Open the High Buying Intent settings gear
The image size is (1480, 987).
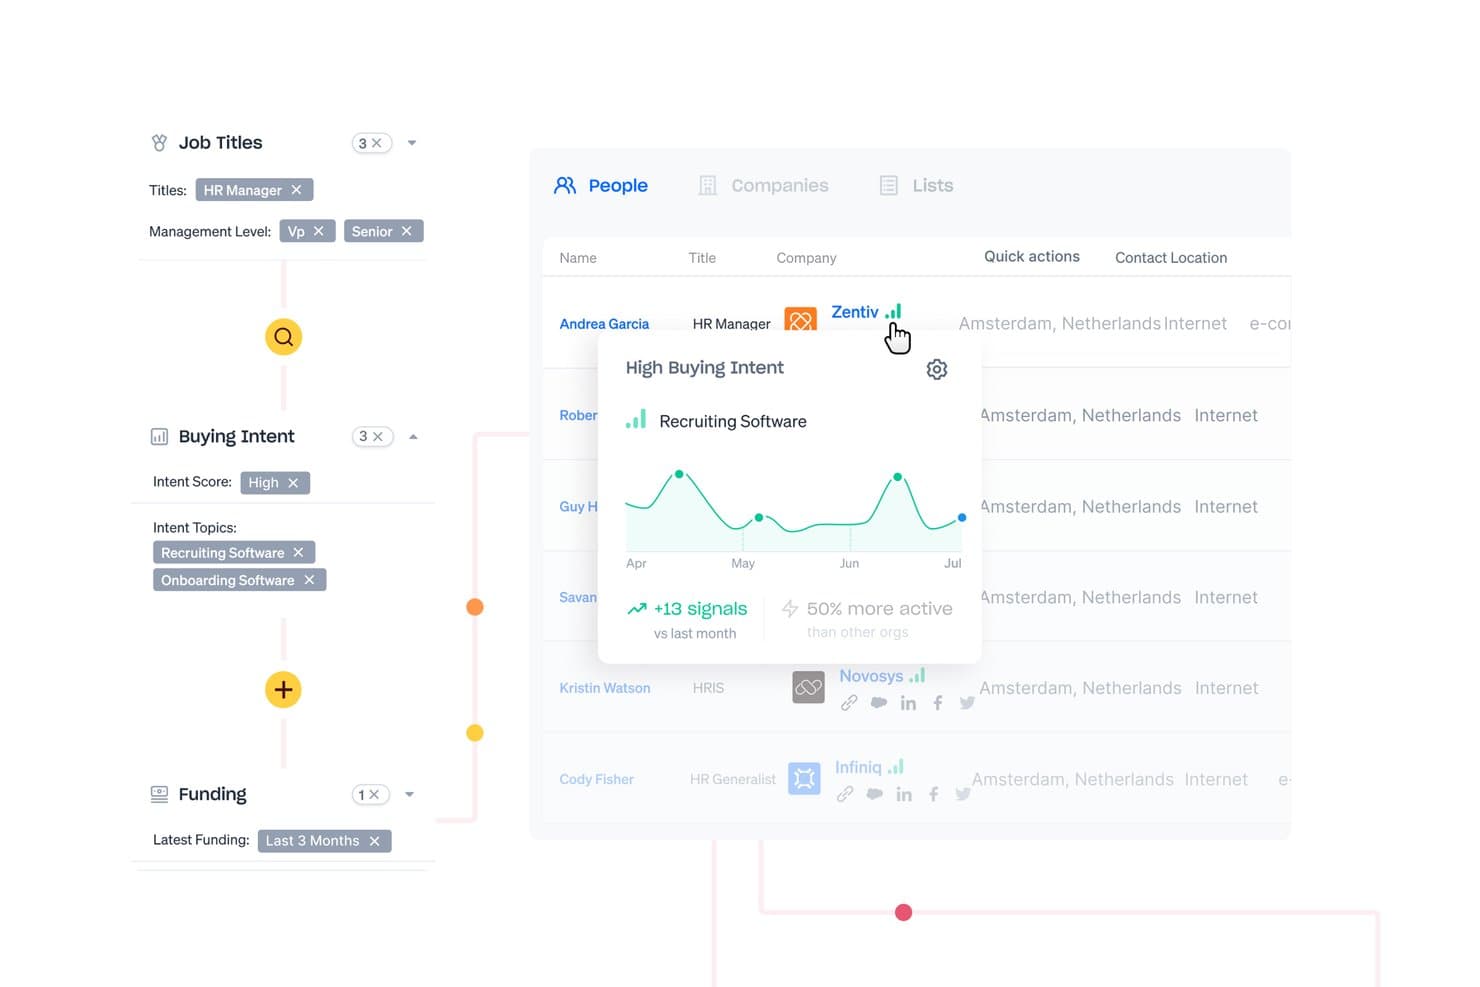(937, 369)
